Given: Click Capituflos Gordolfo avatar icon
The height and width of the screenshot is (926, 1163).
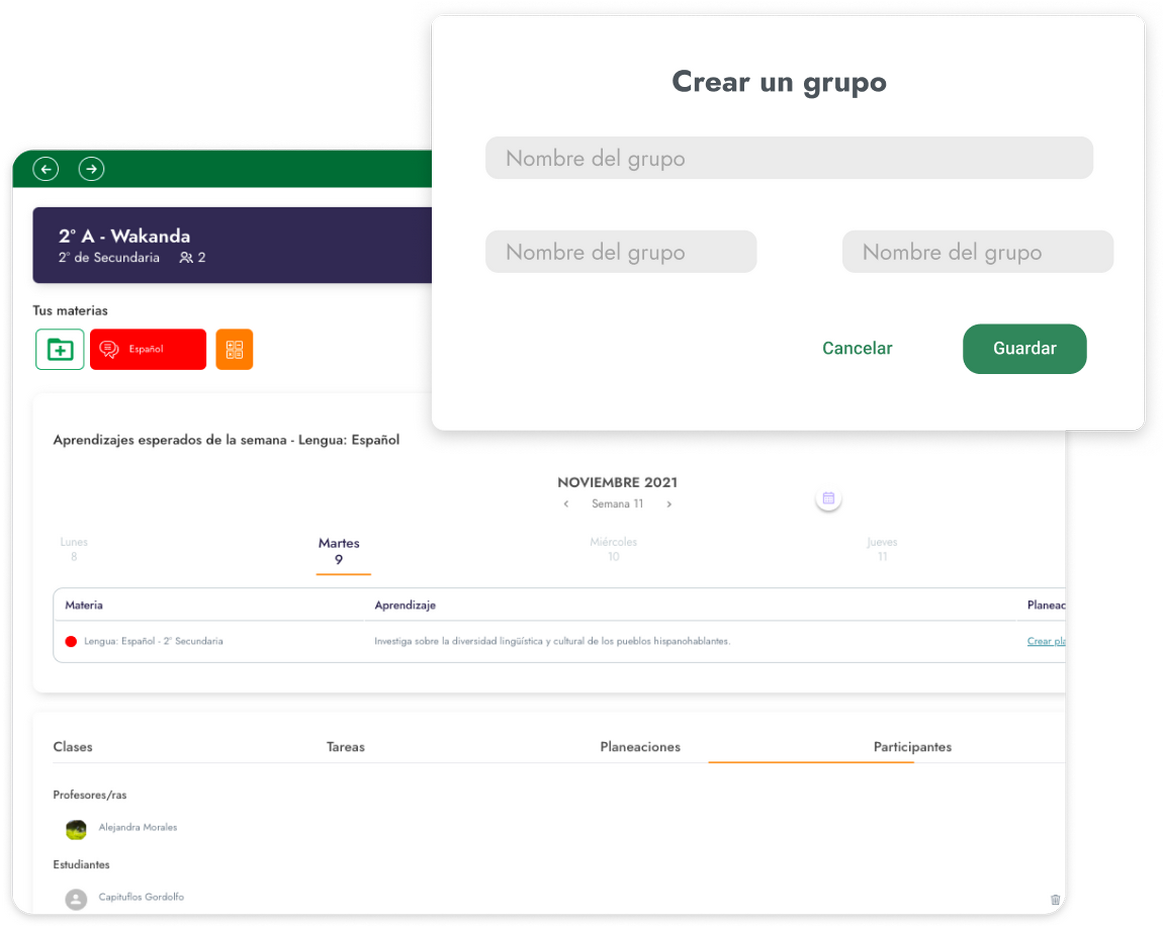Looking at the screenshot, I should click(76, 899).
